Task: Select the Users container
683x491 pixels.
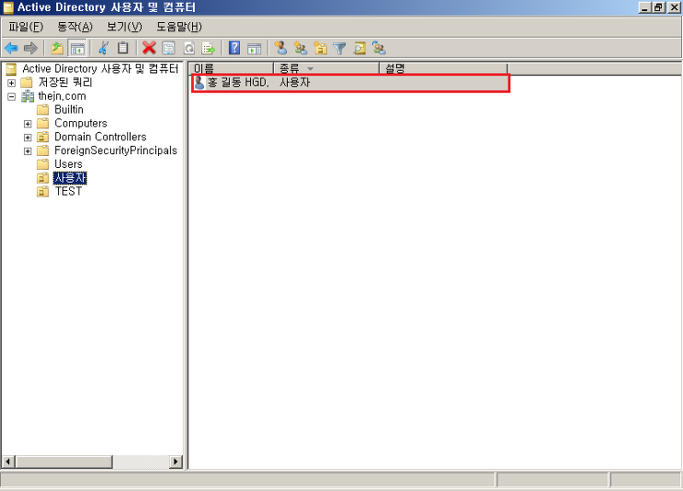Action: [x=68, y=164]
